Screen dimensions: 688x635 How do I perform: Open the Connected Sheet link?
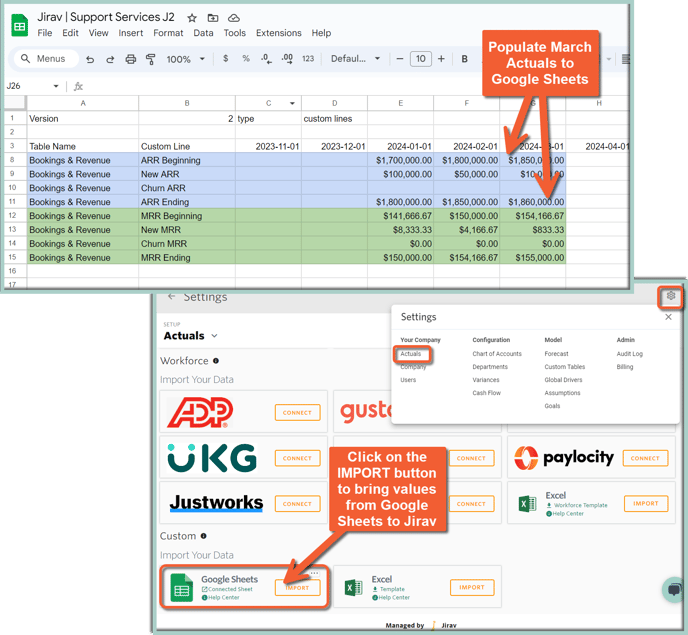coord(227,589)
